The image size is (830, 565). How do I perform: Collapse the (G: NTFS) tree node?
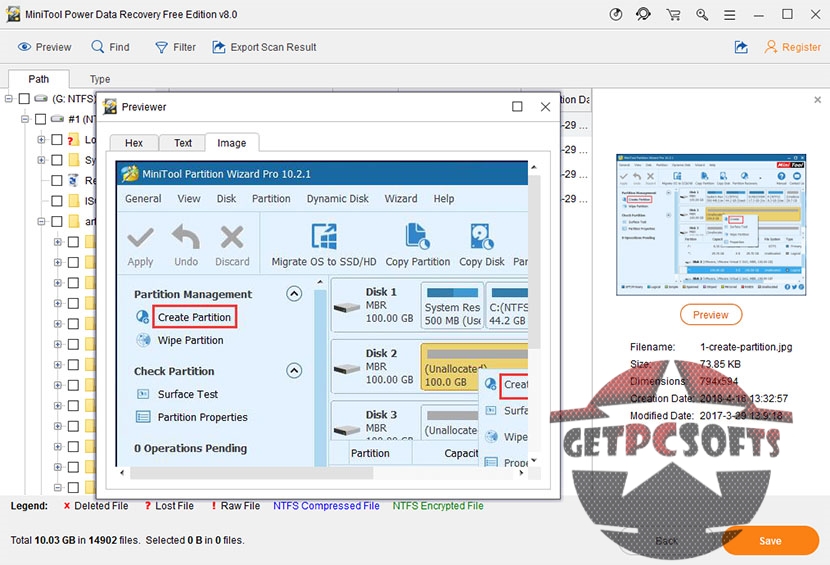tap(8, 98)
